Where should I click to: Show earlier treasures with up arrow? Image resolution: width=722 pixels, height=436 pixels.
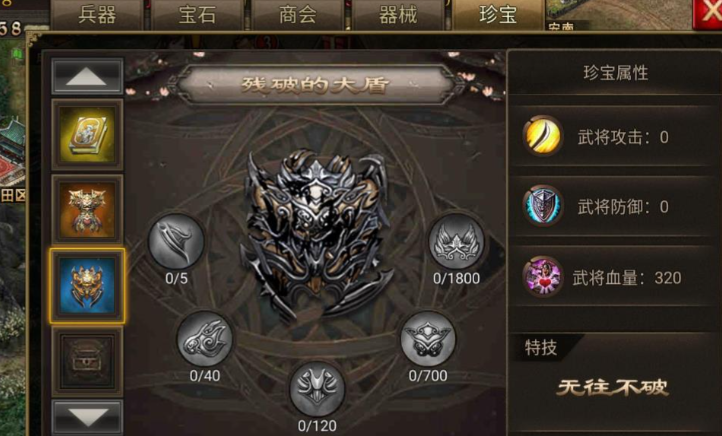(87, 76)
